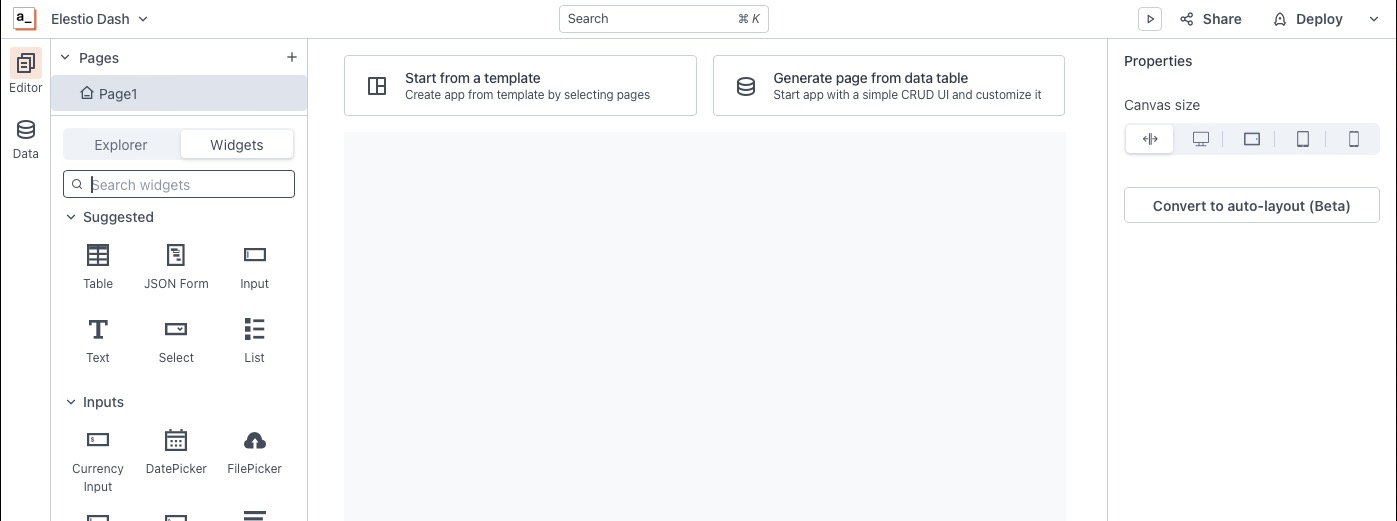
Task: Open the Data section in sidebar
Action: tap(26, 139)
